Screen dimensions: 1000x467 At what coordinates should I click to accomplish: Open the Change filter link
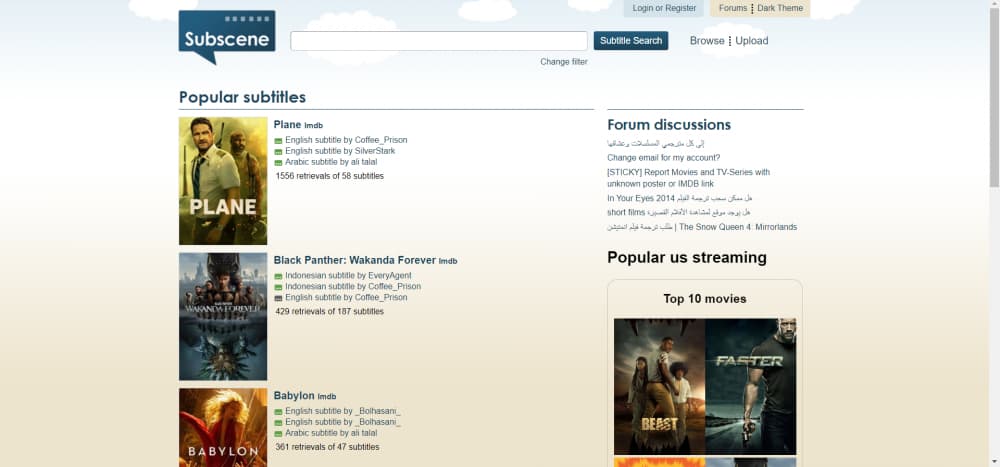point(564,62)
